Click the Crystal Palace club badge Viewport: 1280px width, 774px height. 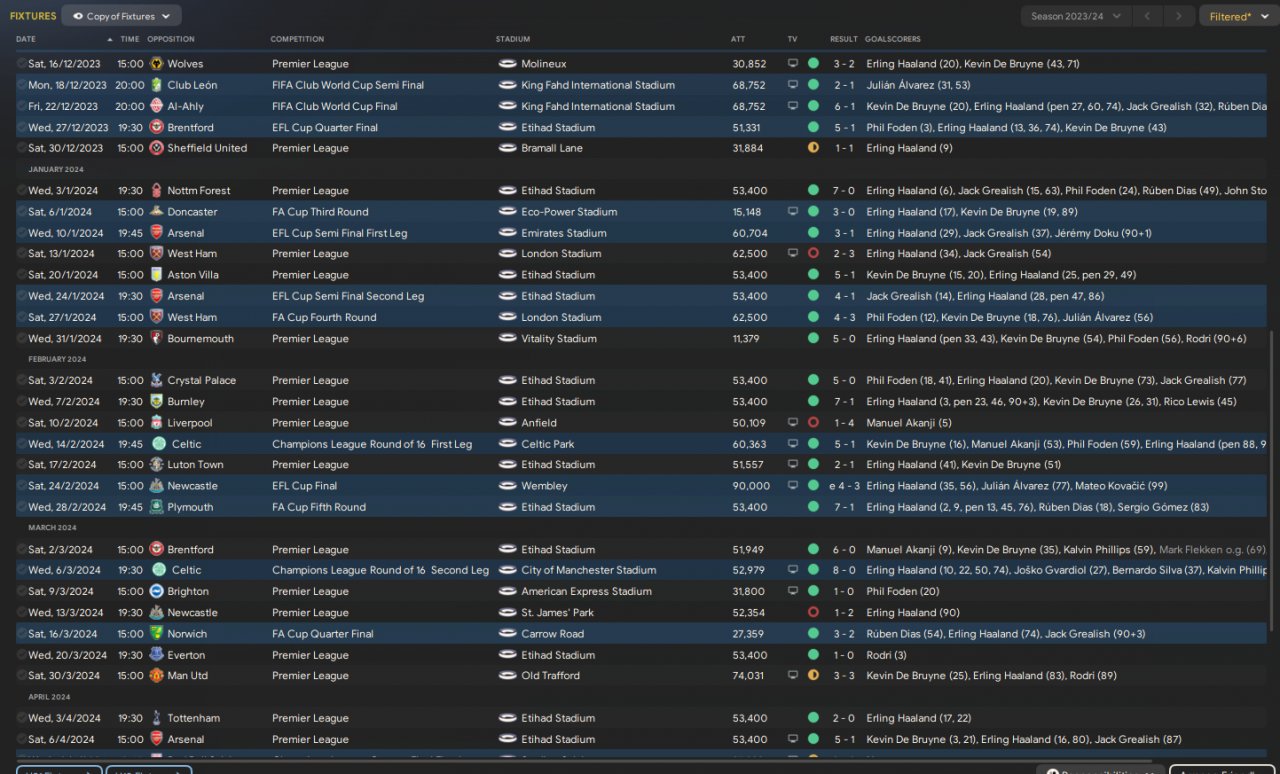(x=156, y=381)
